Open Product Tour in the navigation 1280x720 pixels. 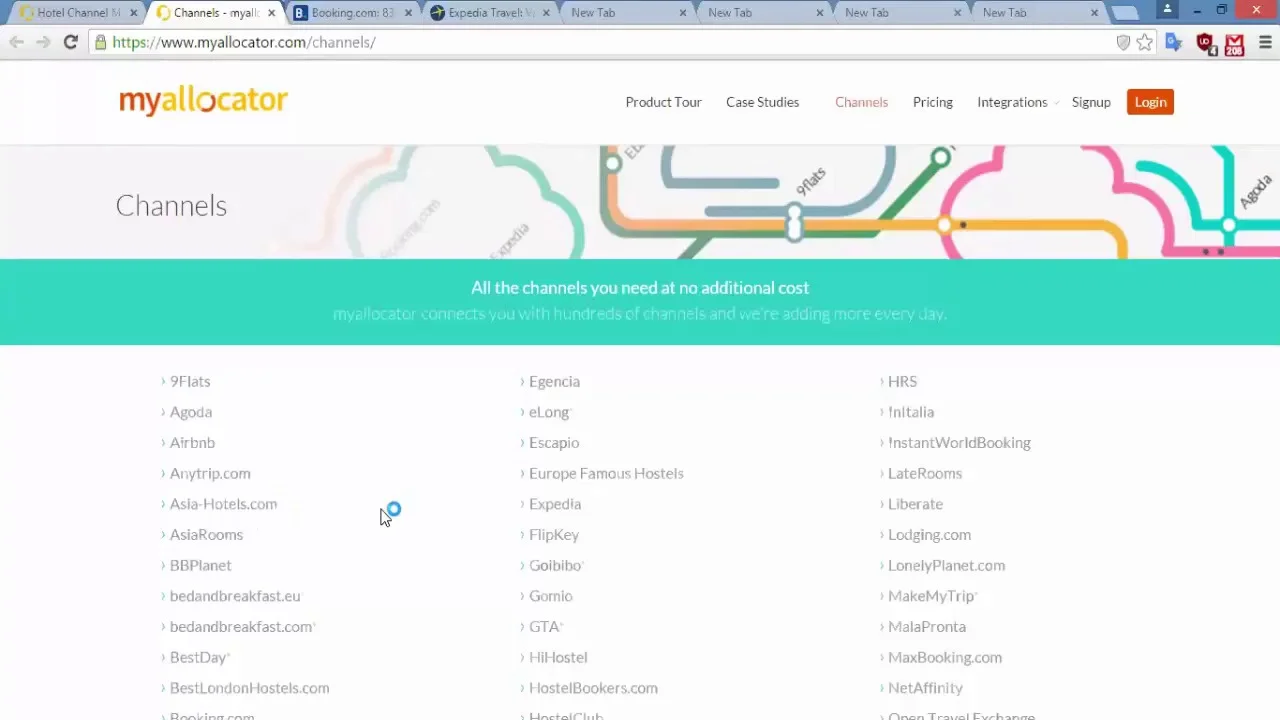tap(663, 102)
